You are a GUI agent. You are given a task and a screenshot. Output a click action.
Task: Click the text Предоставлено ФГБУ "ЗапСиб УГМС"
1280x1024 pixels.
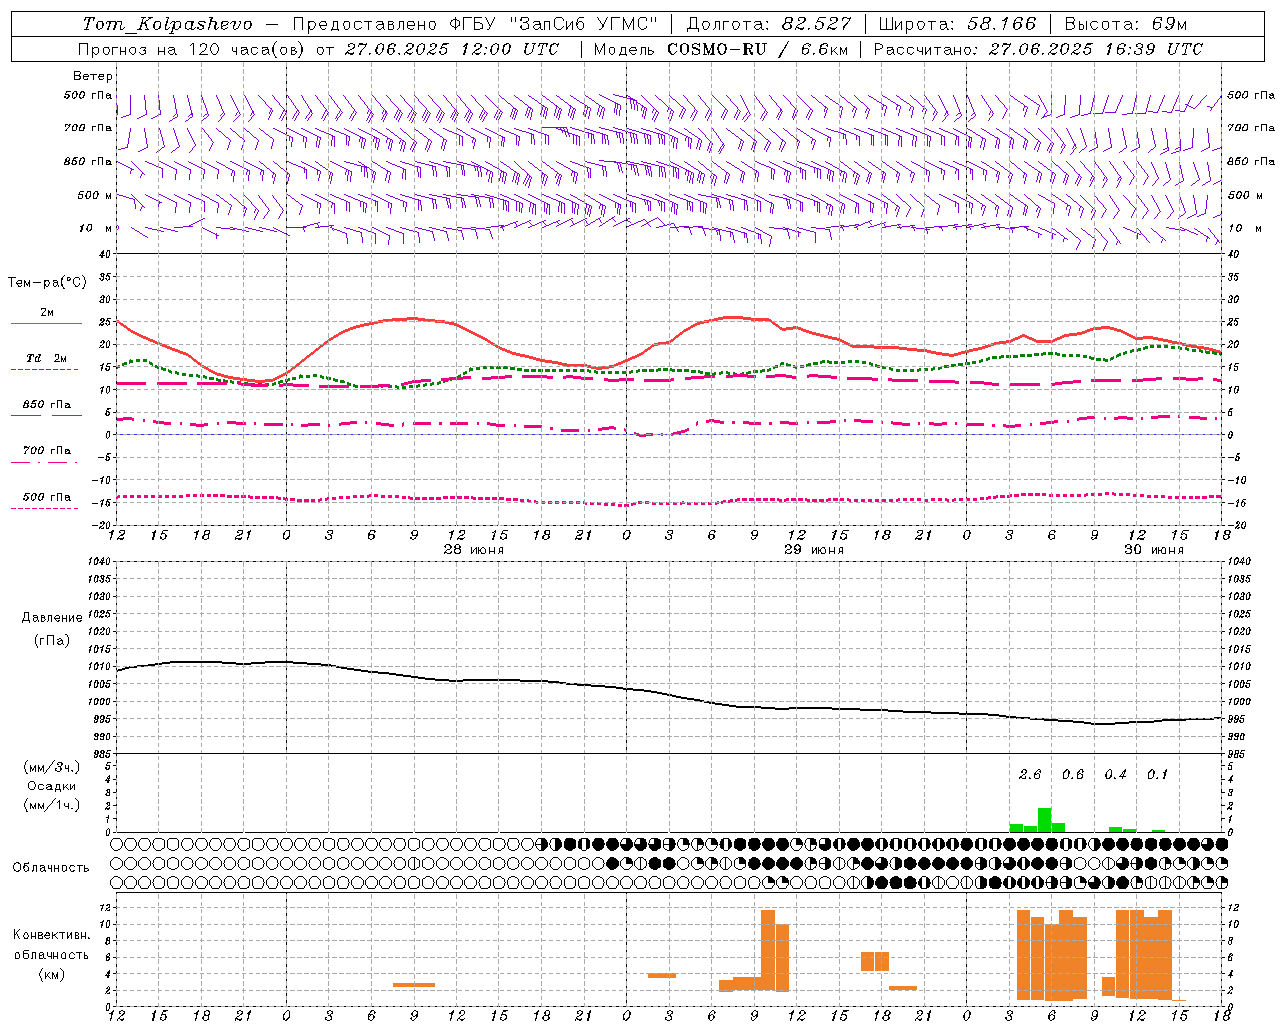click(x=476, y=24)
